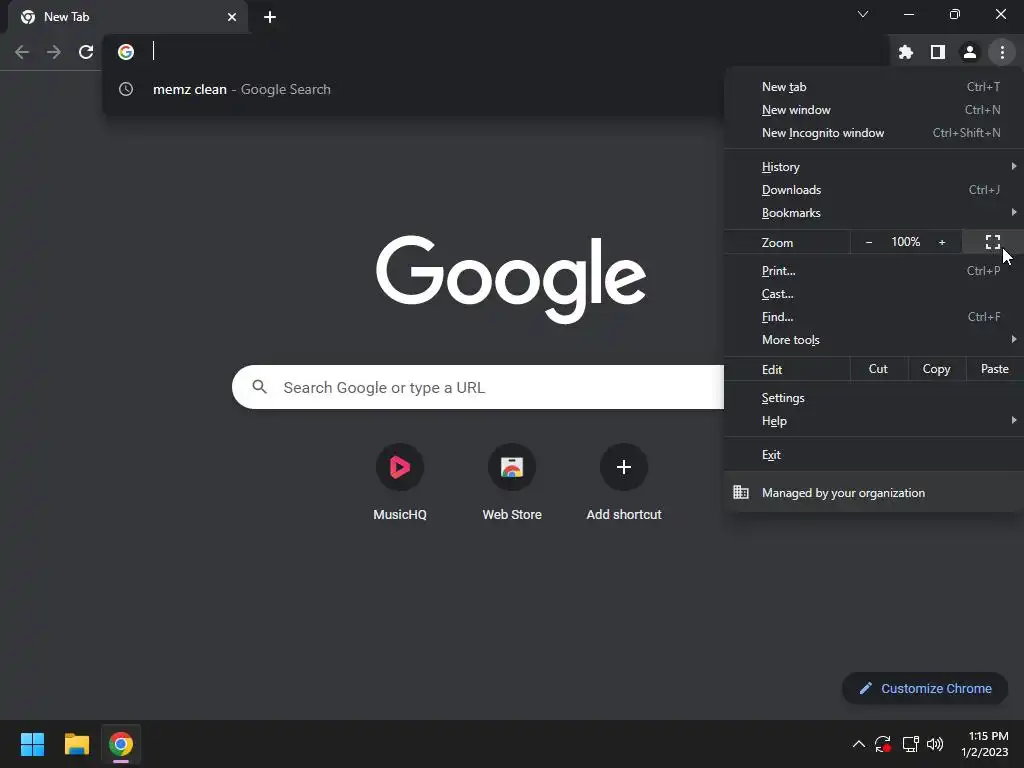Screen dimensions: 1024x768
Task: Click the organization building icon
Action: 741,492
